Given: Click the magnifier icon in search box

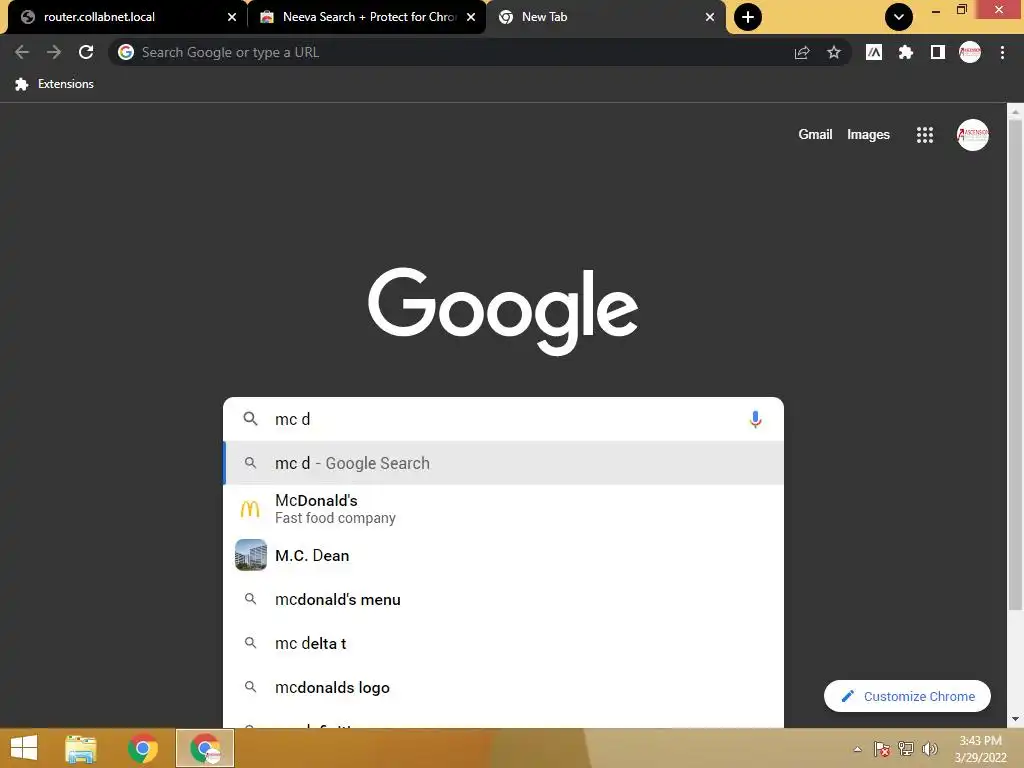Looking at the screenshot, I should 250,419.
